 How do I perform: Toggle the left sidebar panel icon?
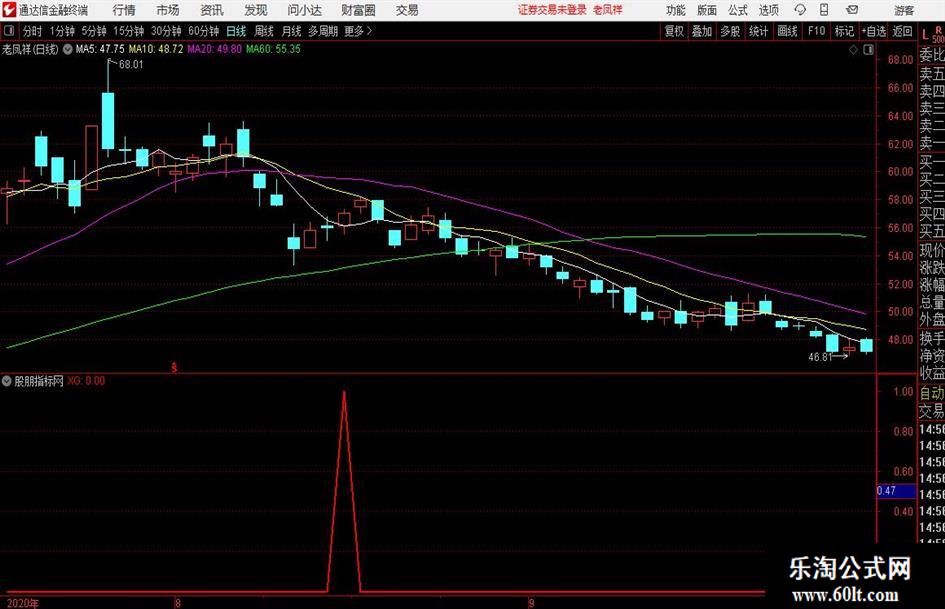(8, 31)
